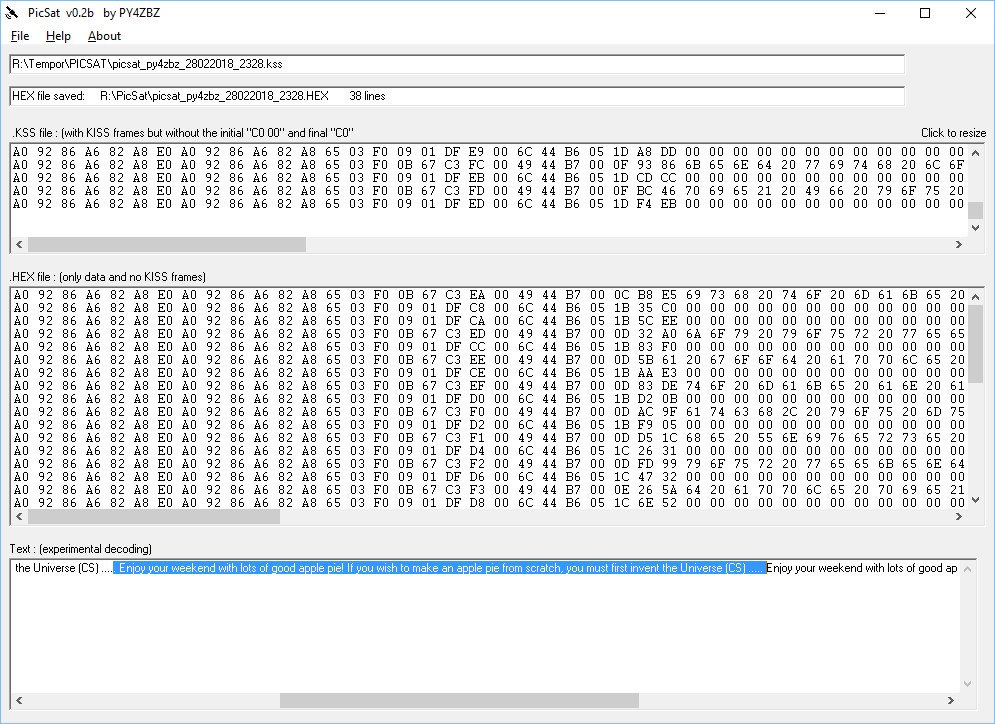Open the File menu

tap(20, 36)
